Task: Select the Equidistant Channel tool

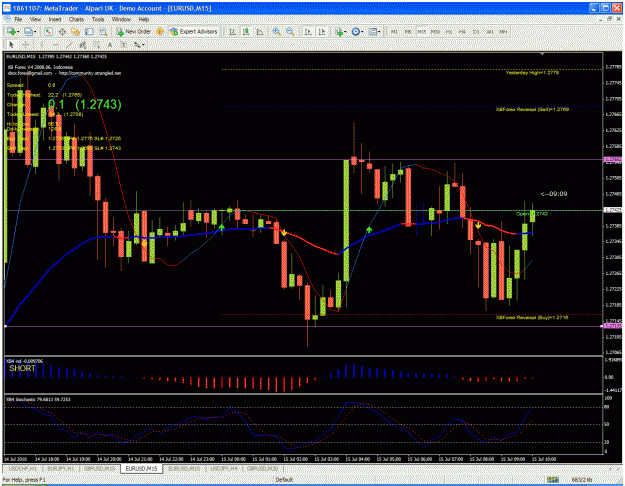Action: tap(83, 45)
